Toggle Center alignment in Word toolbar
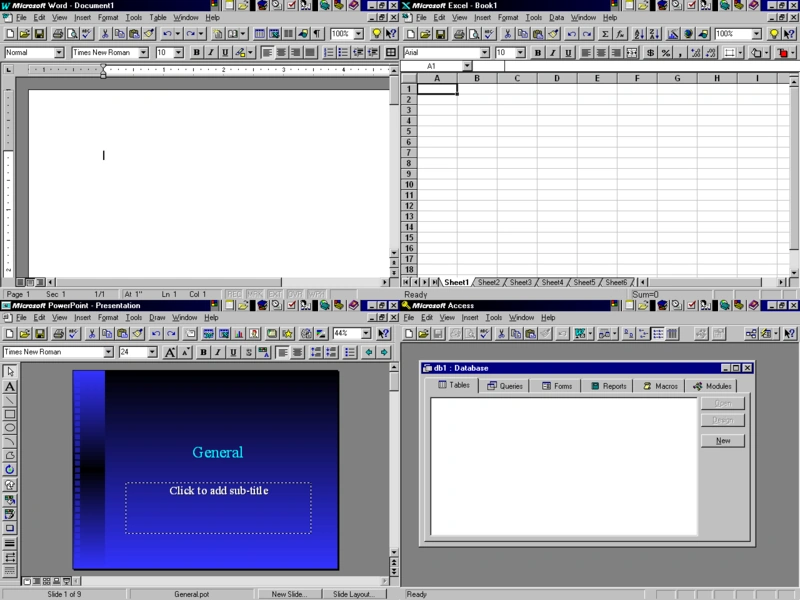 [281, 53]
